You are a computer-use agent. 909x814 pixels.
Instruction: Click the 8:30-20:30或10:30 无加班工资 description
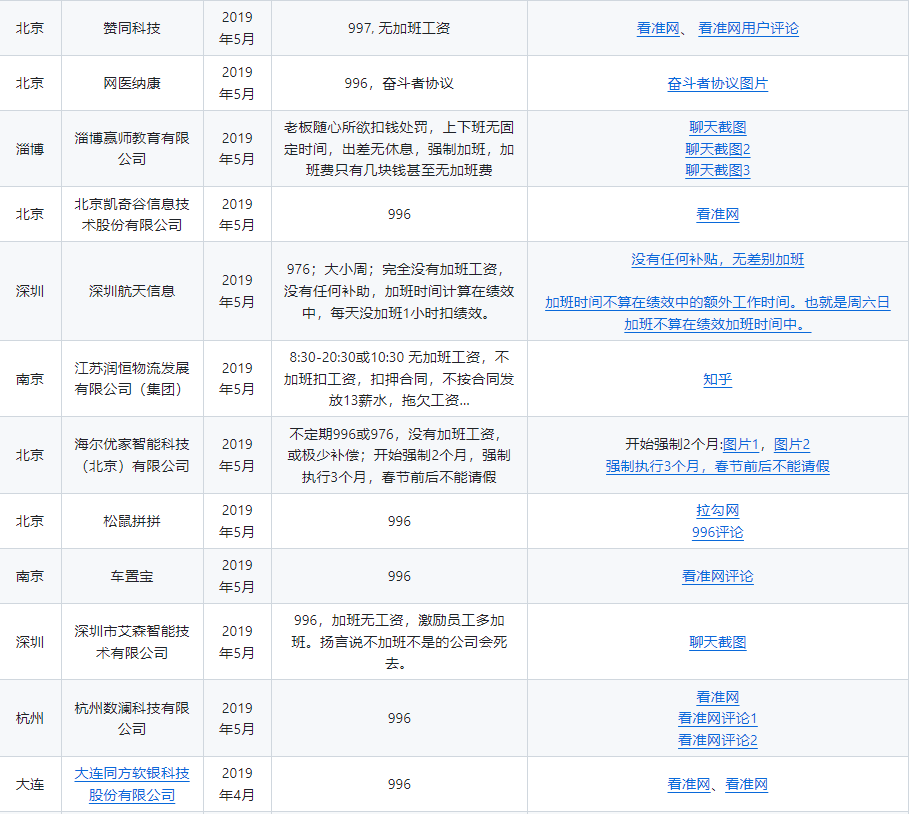click(399, 379)
